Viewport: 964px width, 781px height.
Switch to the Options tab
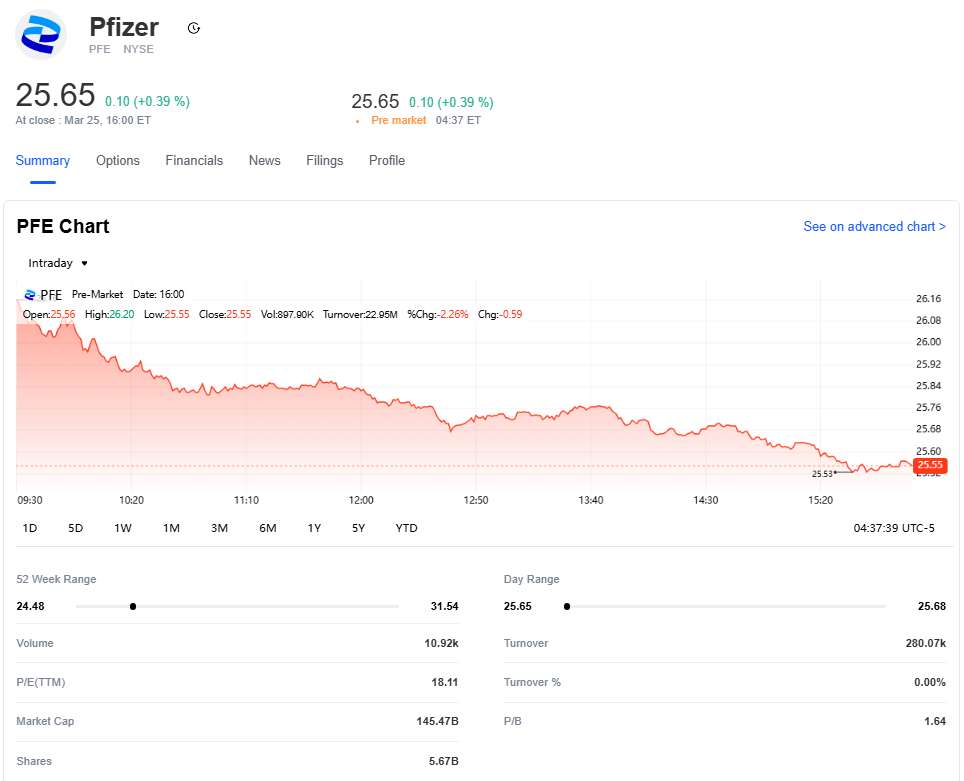pyautogui.click(x=118, y=161)
